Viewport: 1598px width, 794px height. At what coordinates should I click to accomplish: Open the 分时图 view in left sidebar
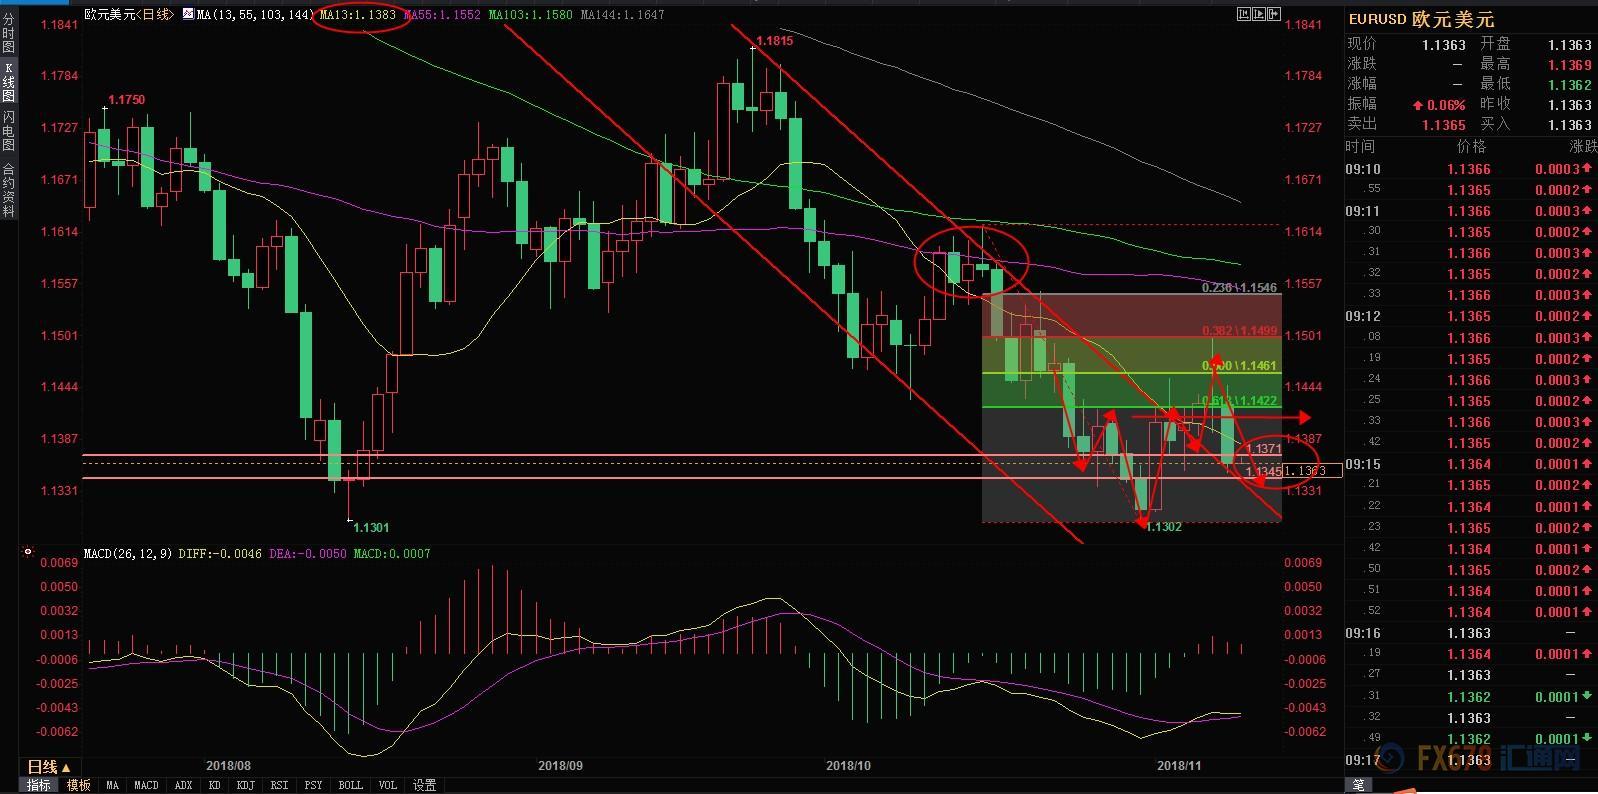[8, 33]
